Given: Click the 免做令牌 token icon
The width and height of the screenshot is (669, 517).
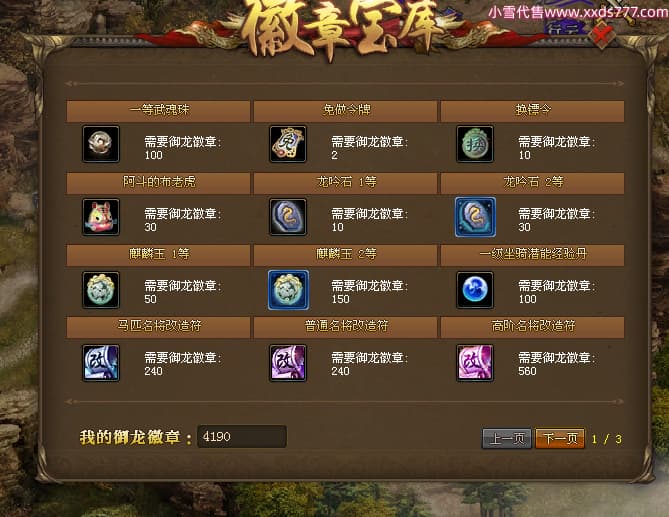Looking at the screenshot, I should (288, 144).
